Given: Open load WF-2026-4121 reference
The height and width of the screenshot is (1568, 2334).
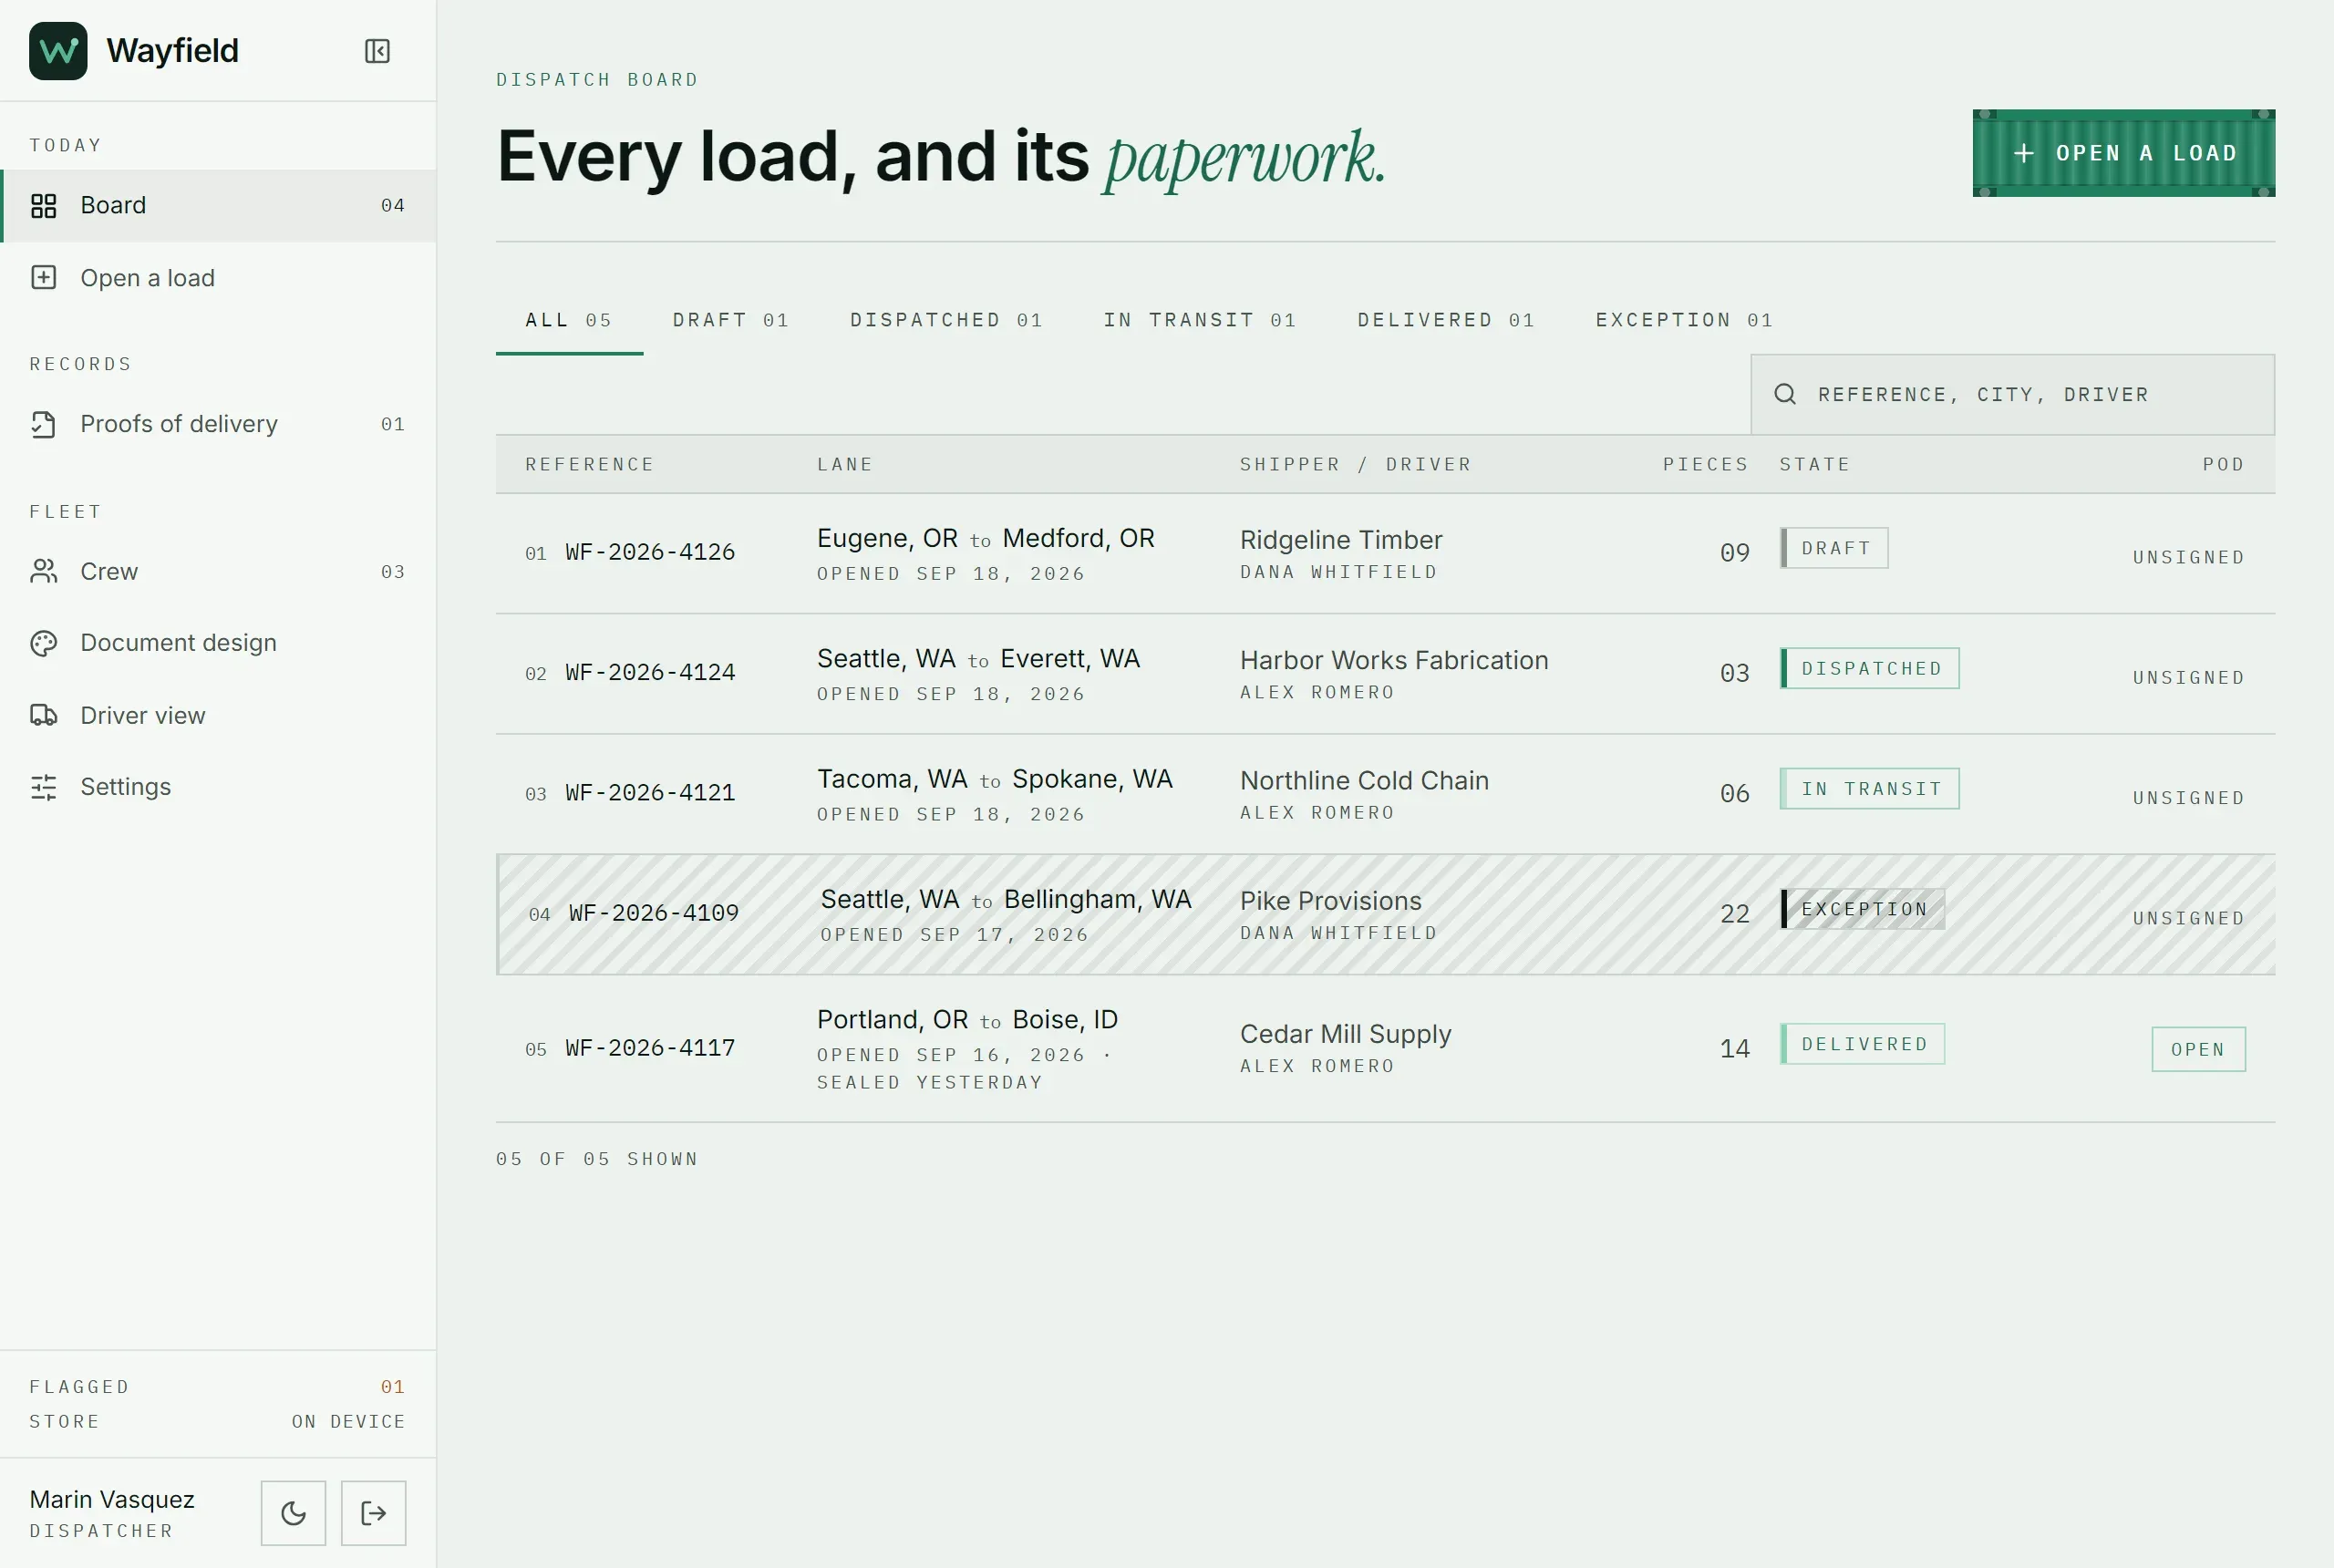Looking at the screenshot, I should tap(650, 793).
